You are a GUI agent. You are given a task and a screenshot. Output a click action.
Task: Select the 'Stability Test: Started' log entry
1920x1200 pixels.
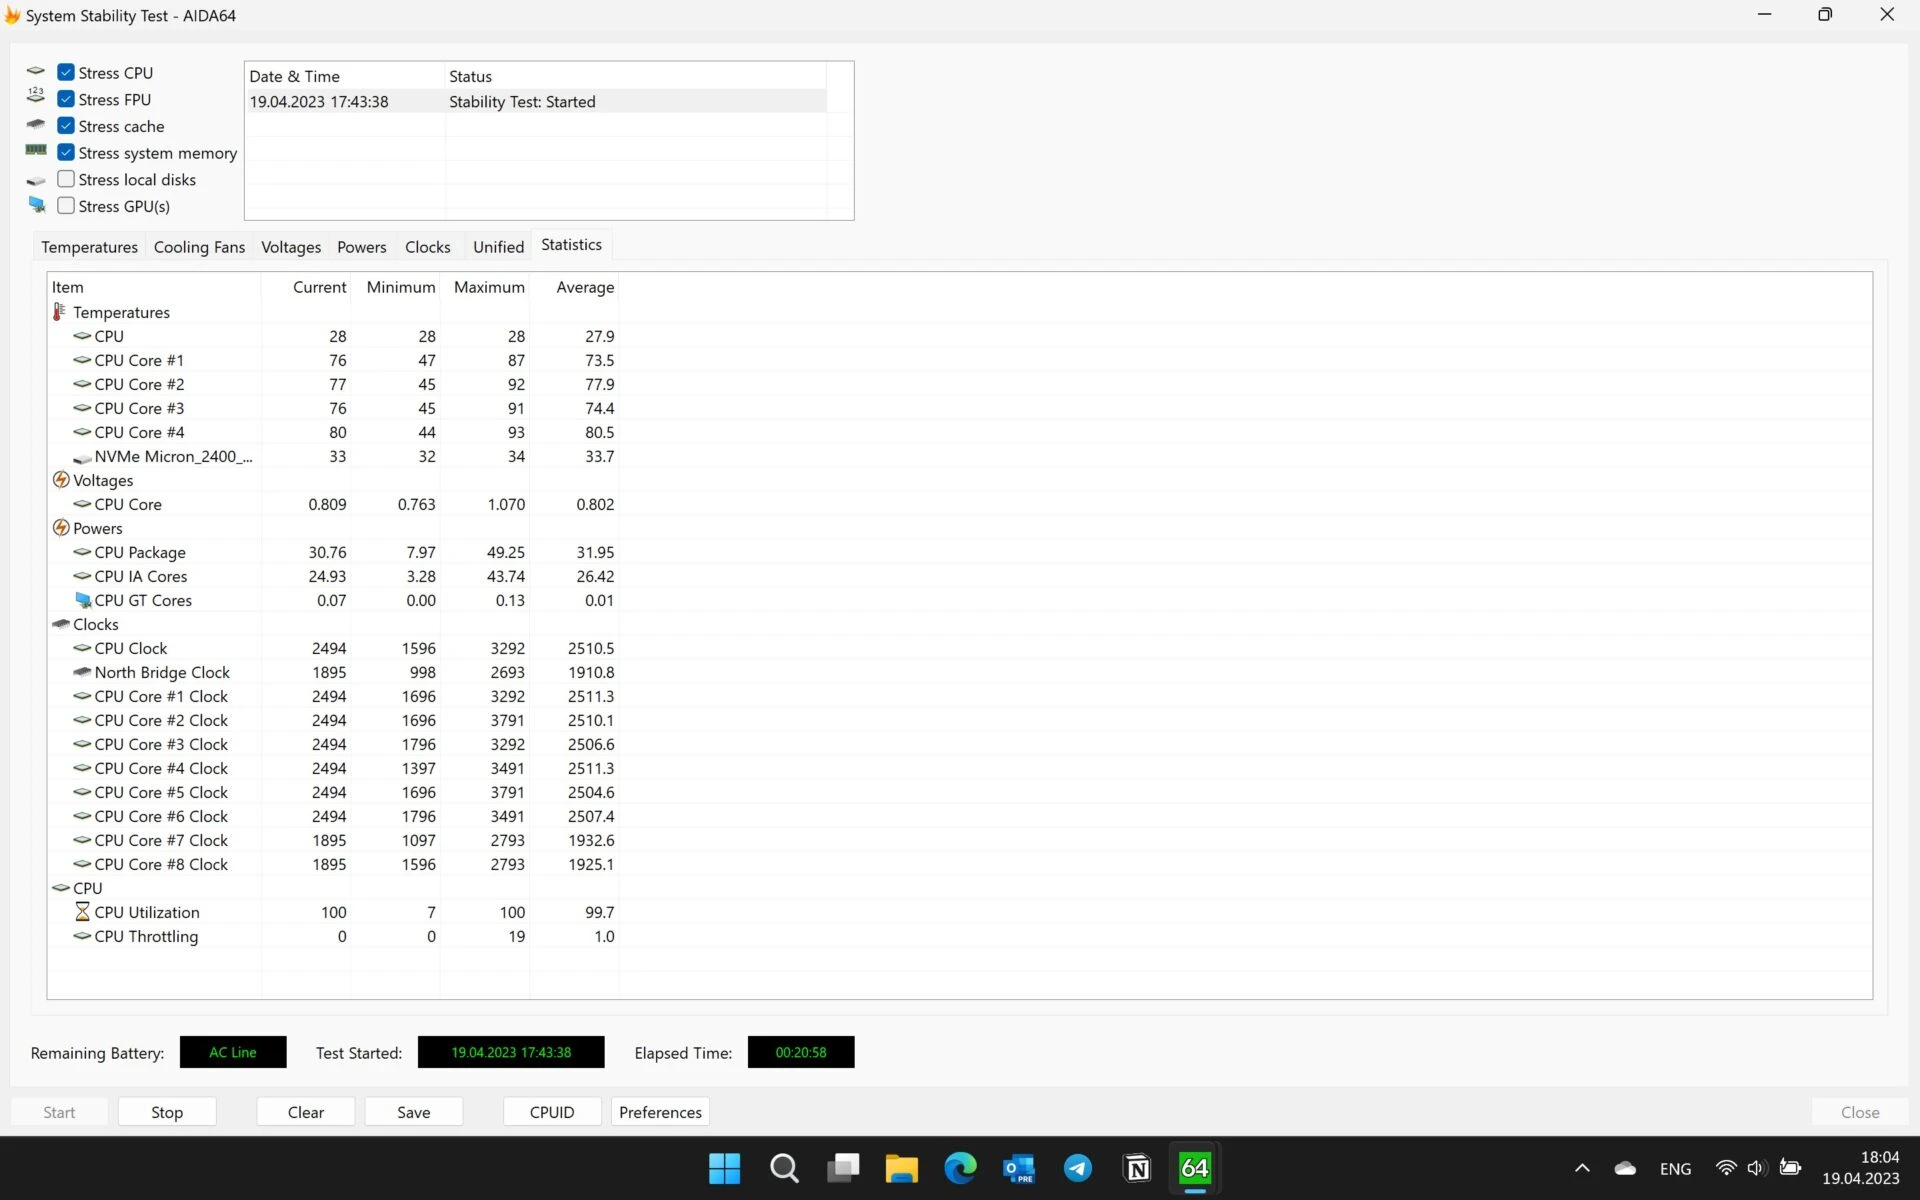[536, 102]
